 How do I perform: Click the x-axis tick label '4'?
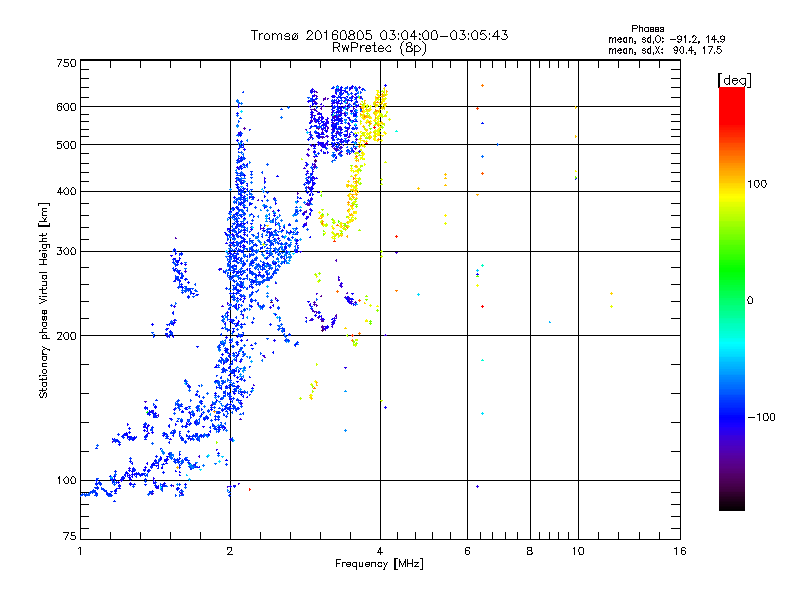tap(380, 551)
